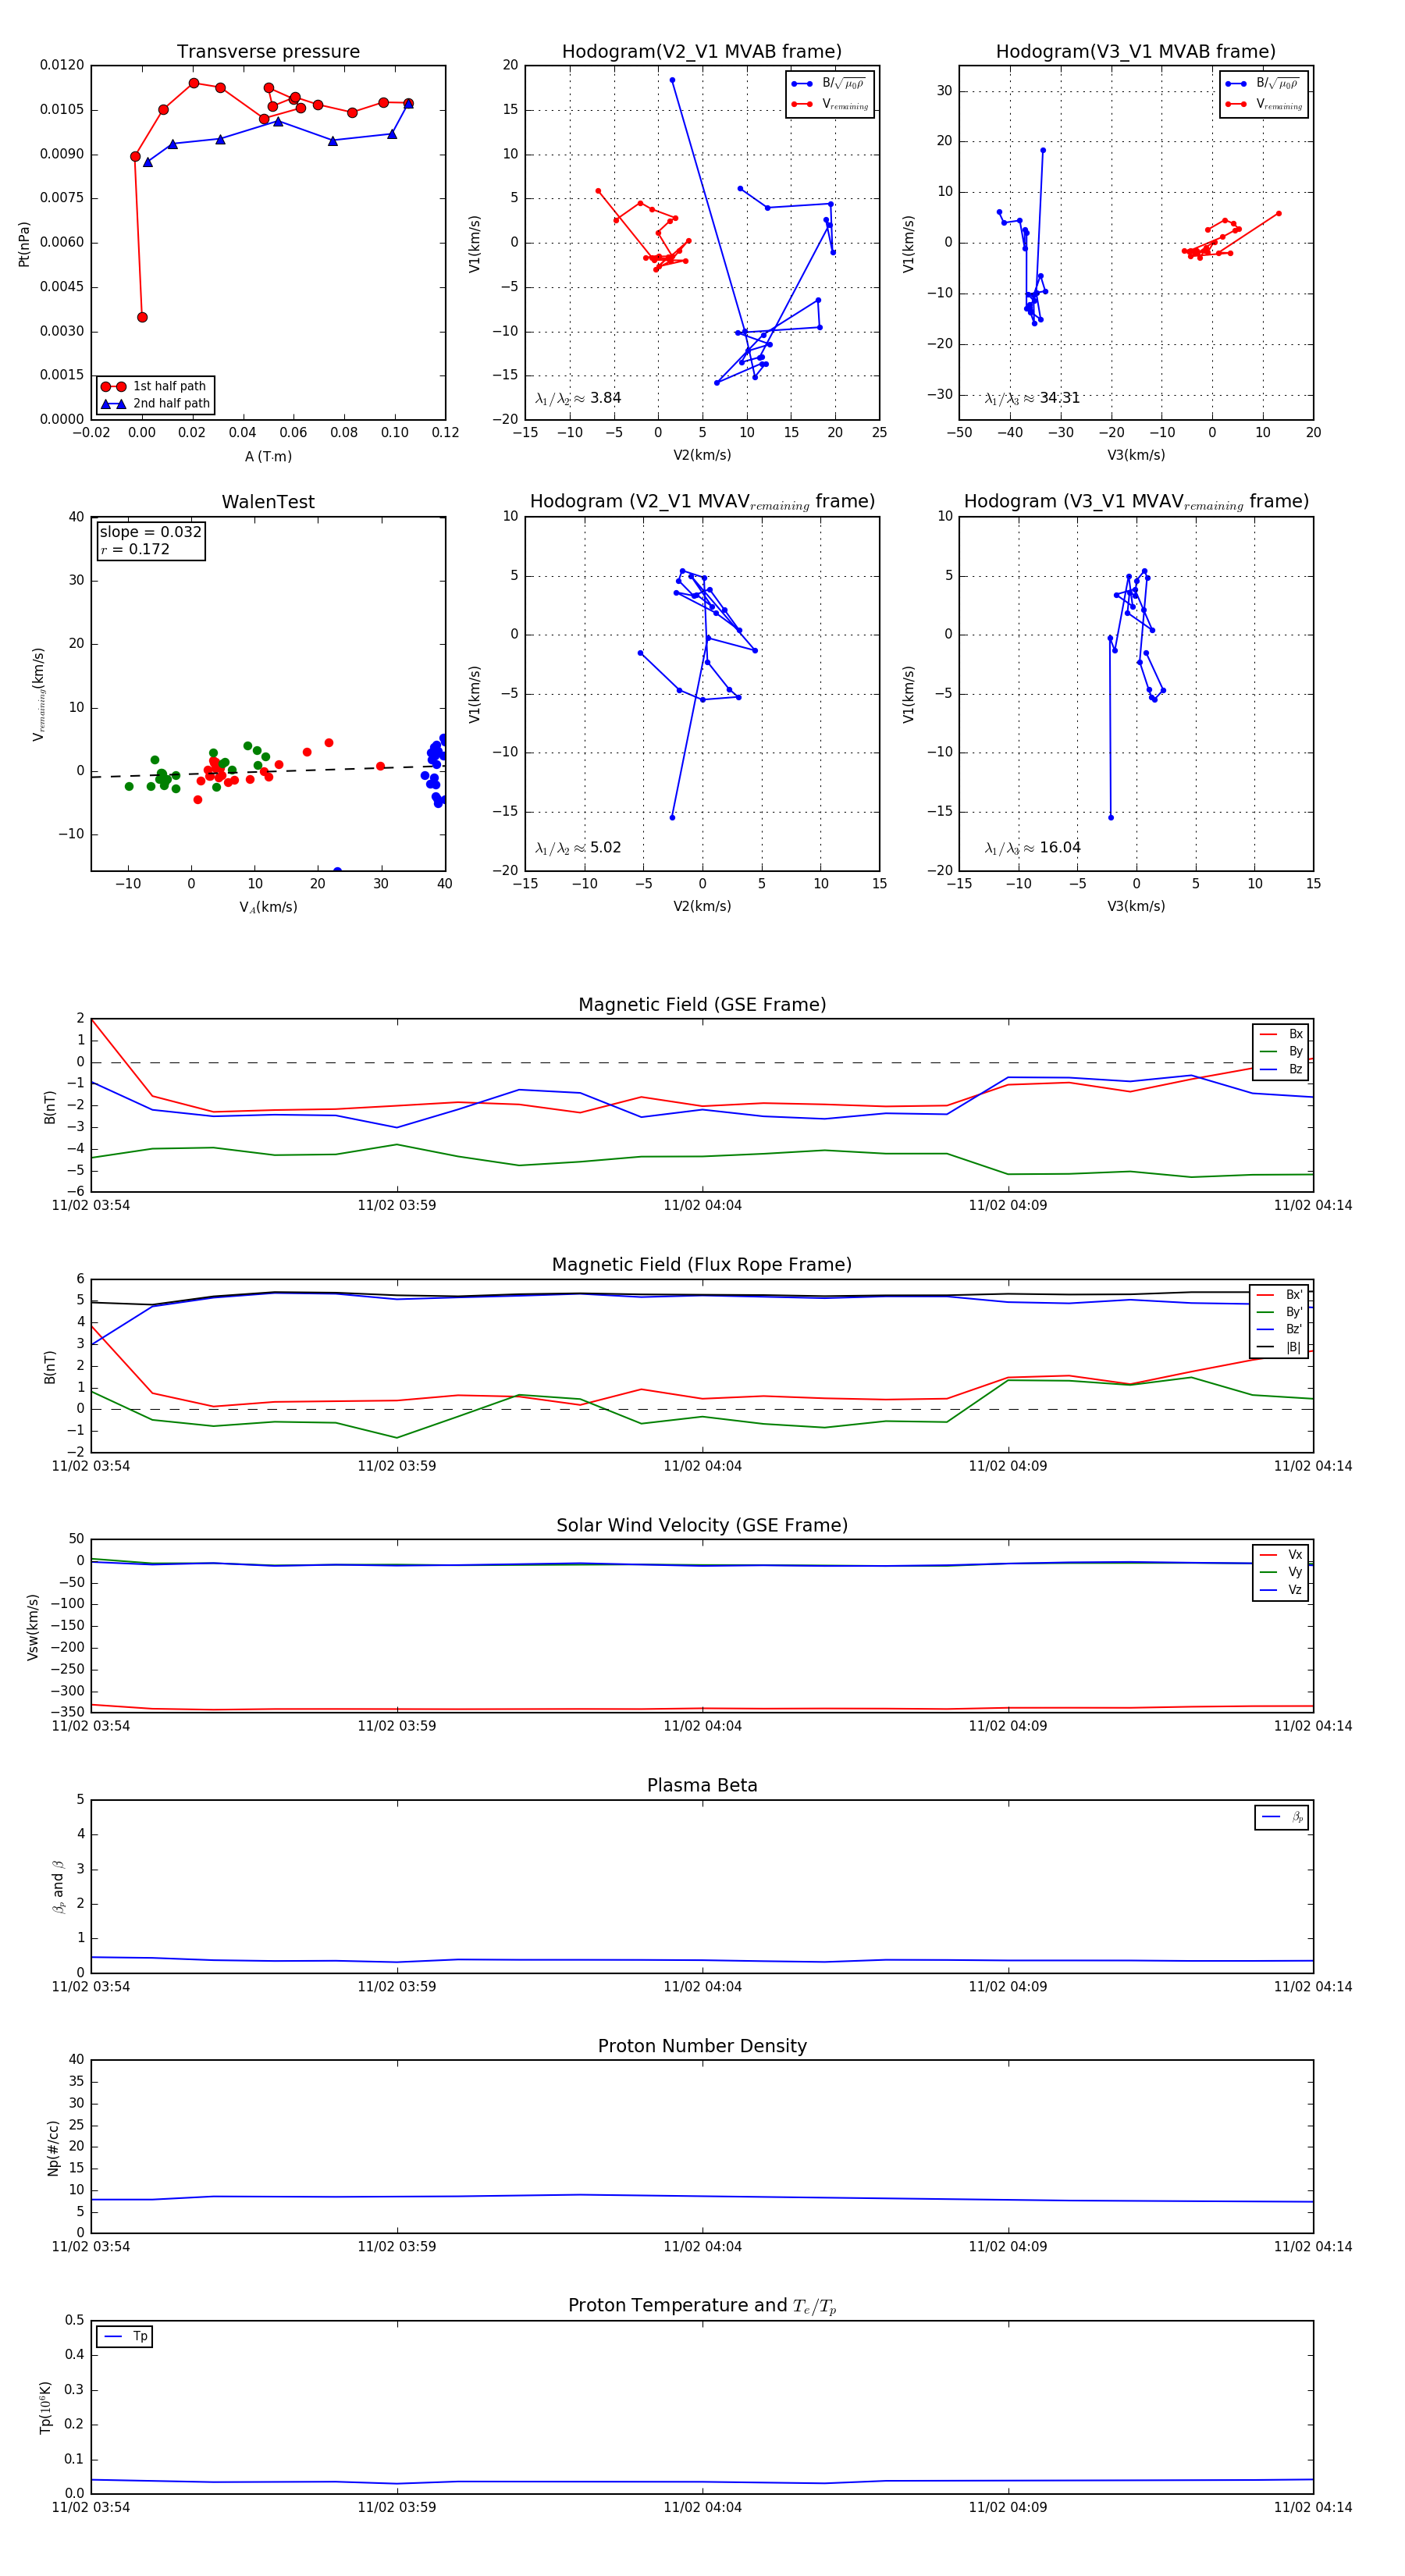This screenshot has width=1405, height=2576.
Task: Select the "A (T·m)" x-axis label
Action: [268, 456]
